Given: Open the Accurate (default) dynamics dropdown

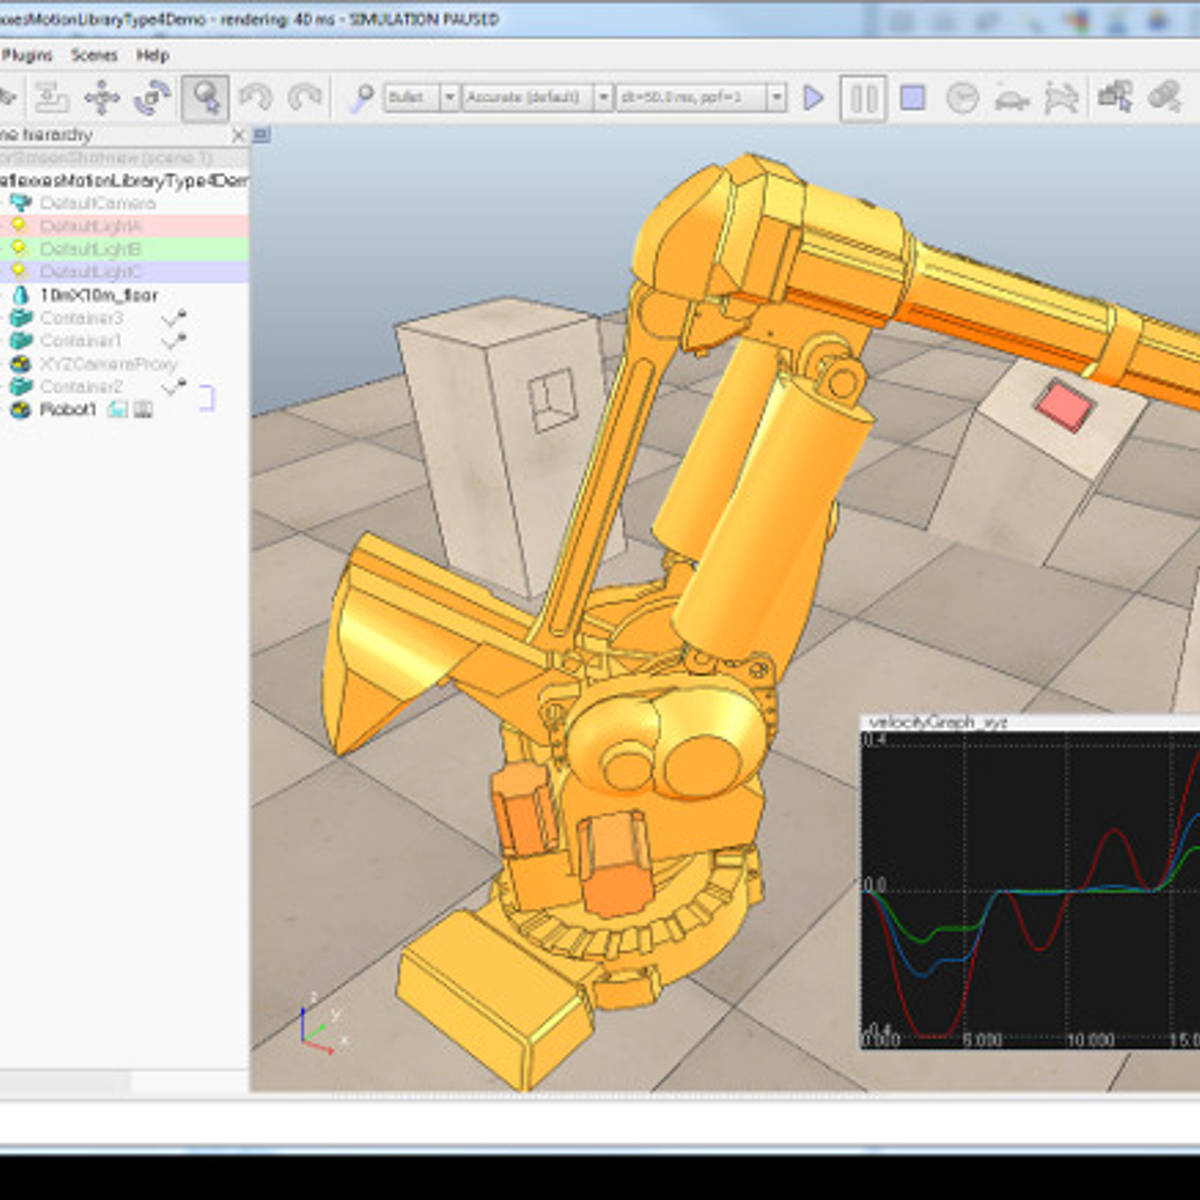Looking at the screenshot, I should pyautogui.click(x=603, y=98).
